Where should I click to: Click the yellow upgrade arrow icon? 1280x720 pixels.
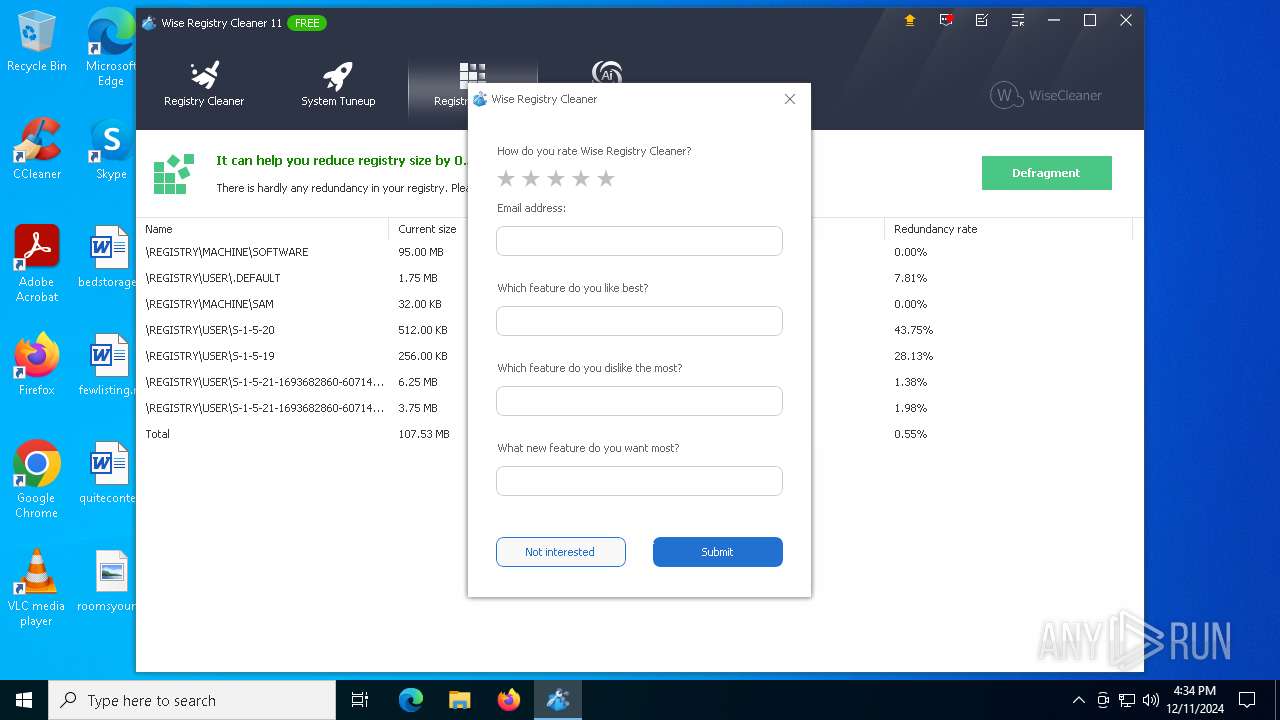tap(909, 20)
